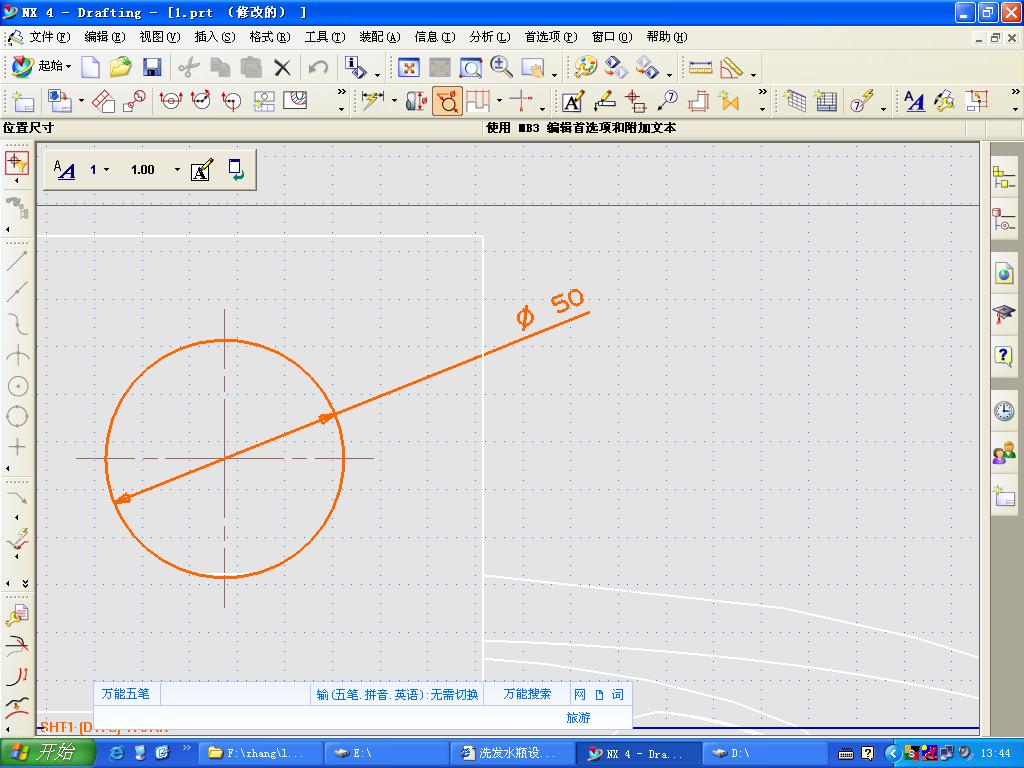Viewport: 1024px width, 768px height.
Task: Click the Tabular Note table icon
Action: point(795,101)
